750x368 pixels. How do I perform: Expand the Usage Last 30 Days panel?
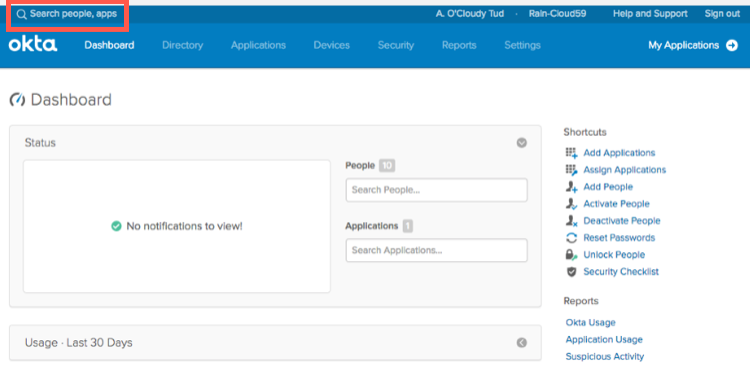[522, 343]
